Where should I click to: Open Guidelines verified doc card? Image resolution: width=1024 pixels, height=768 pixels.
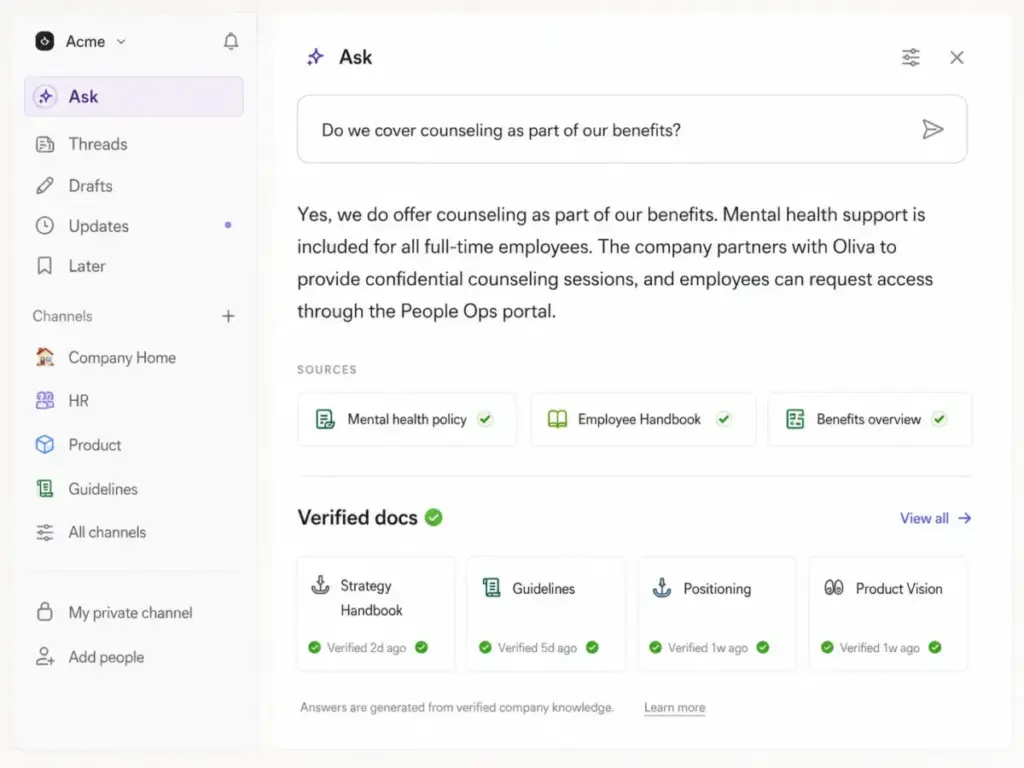[x=547, y=614]
